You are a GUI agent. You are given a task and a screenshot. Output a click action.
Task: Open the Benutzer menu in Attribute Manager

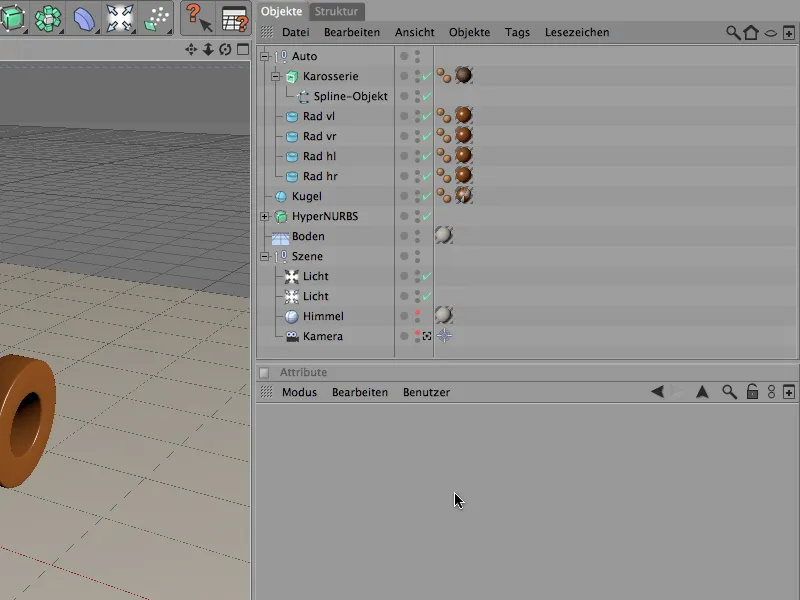[x=426, y=392]
